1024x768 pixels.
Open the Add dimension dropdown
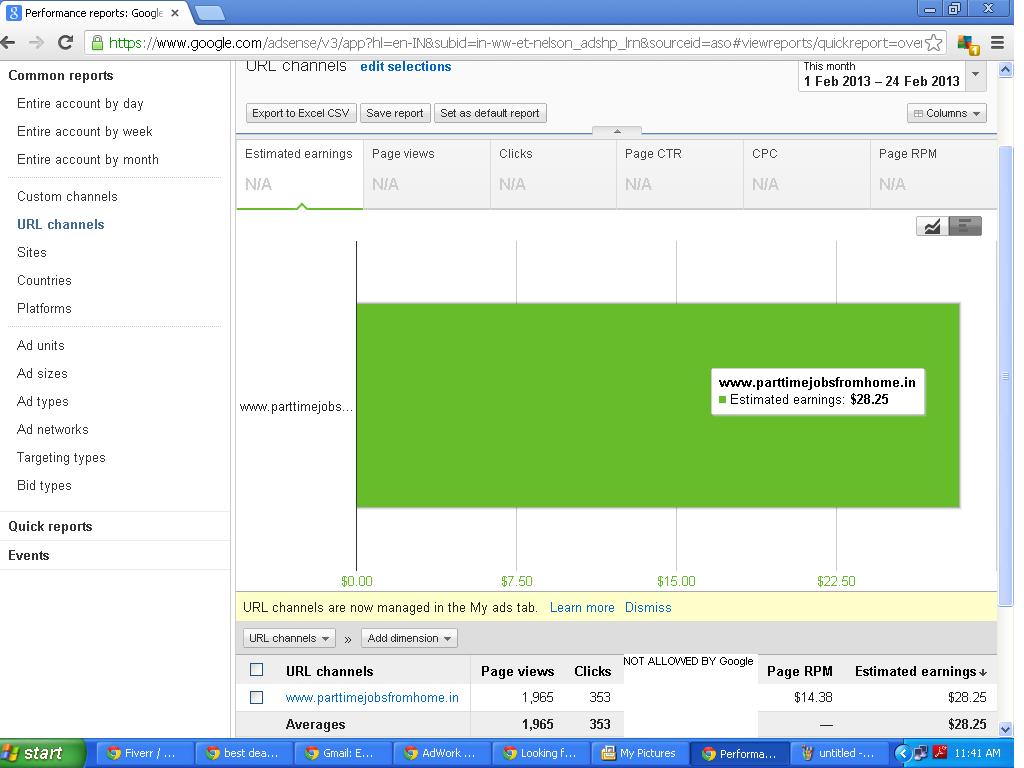coord(409,638)
